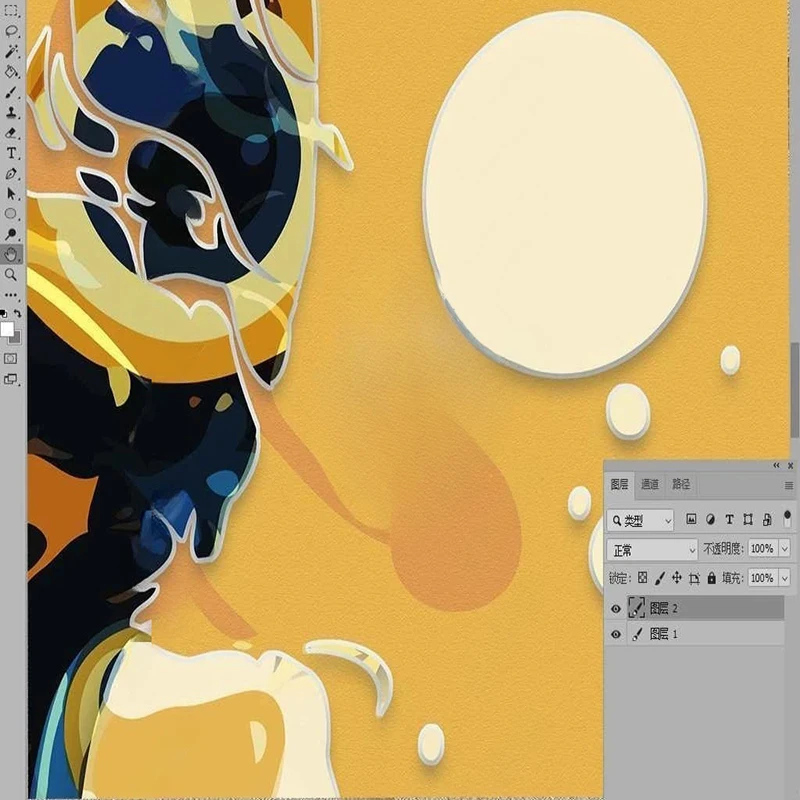Select the Dodge tool
The width and height of the screenshot is (800, 800).
click(11, 234)
